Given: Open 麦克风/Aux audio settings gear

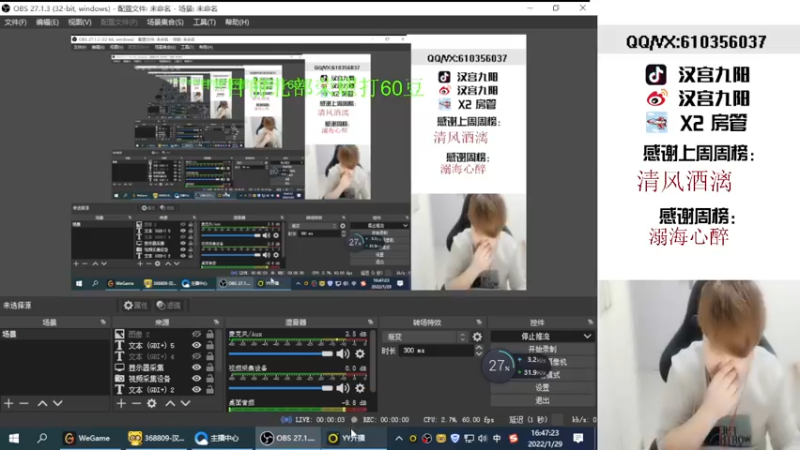Looking at the screenshot, I should 360,354.
